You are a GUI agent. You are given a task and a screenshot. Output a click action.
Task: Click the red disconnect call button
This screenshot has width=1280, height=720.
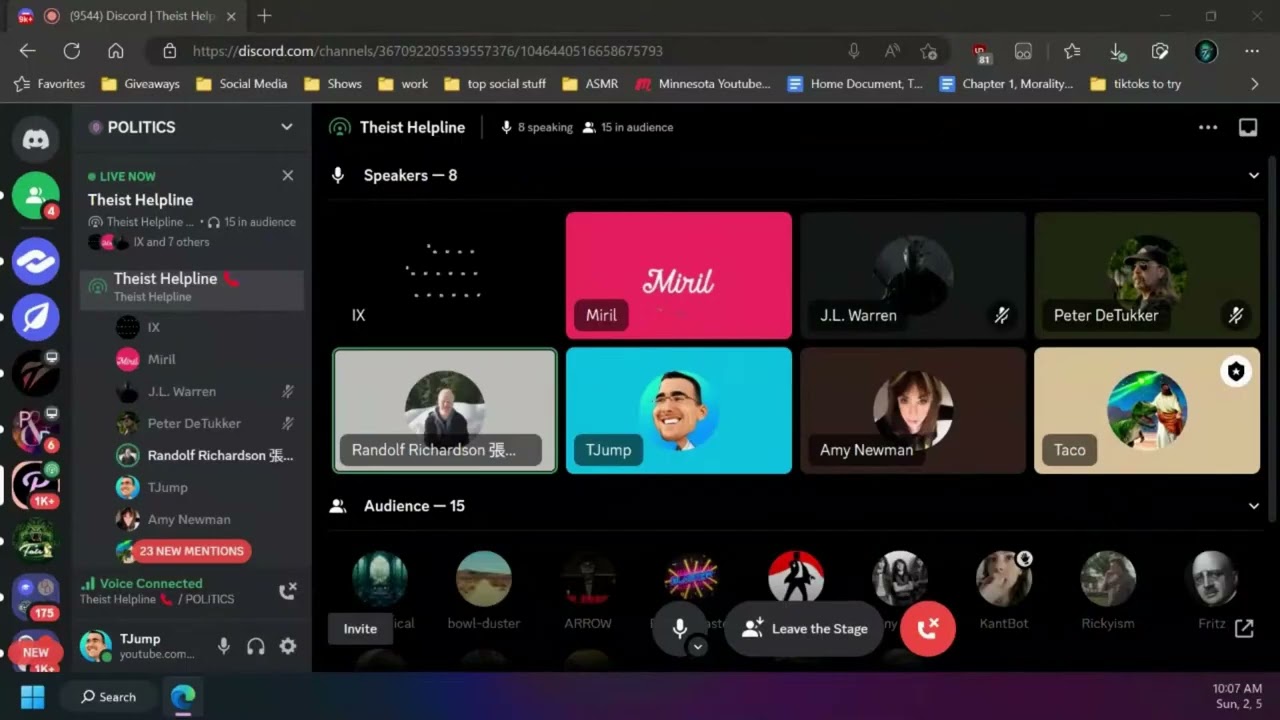[x=928, y=628]
